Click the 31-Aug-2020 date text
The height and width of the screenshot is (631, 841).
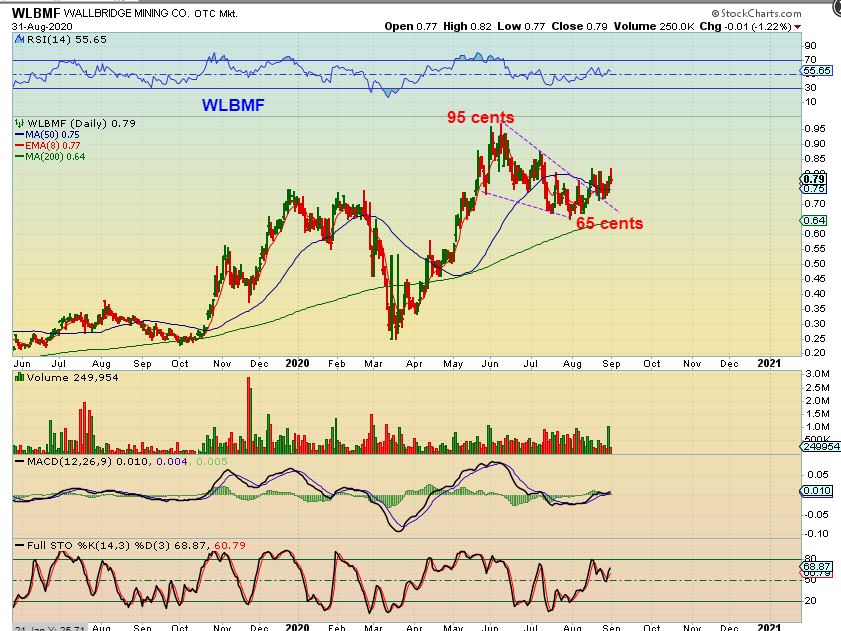pos(42,26)
